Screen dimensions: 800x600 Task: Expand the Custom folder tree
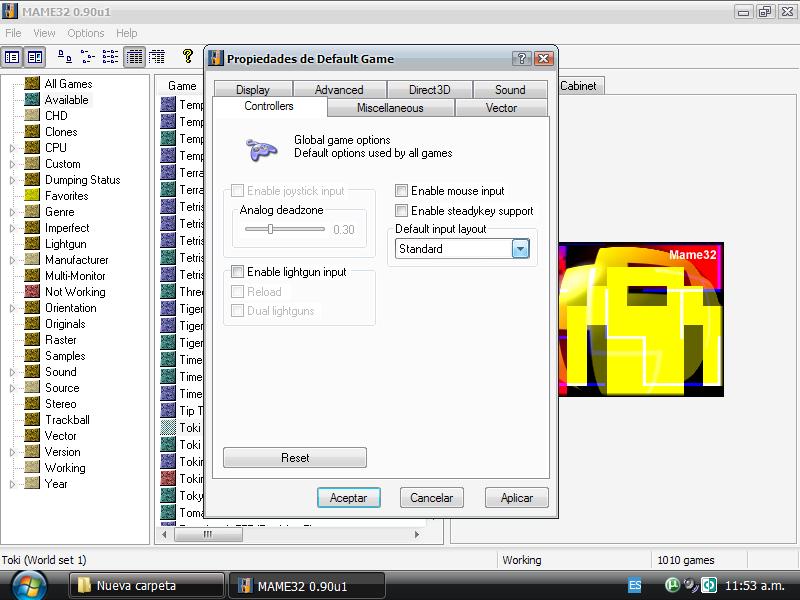point(12,164)
